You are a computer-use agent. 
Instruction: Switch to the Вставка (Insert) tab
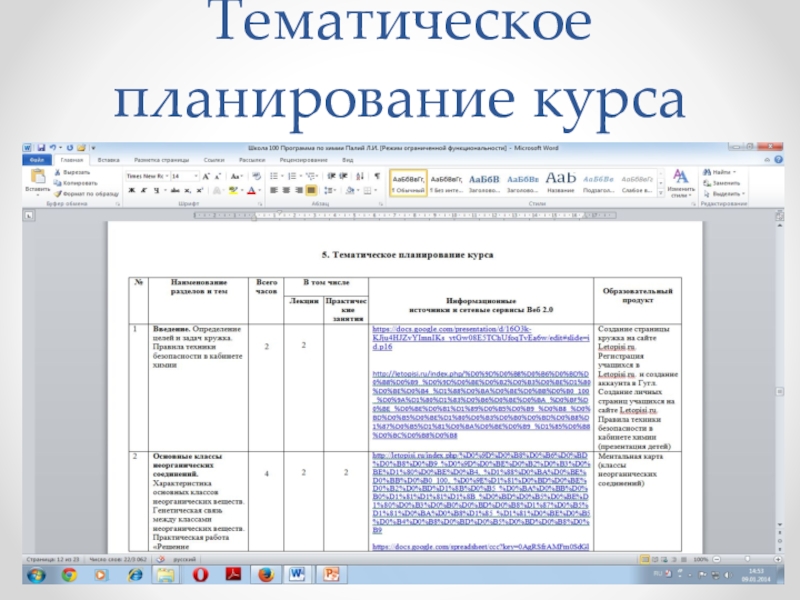click(108, 160)
